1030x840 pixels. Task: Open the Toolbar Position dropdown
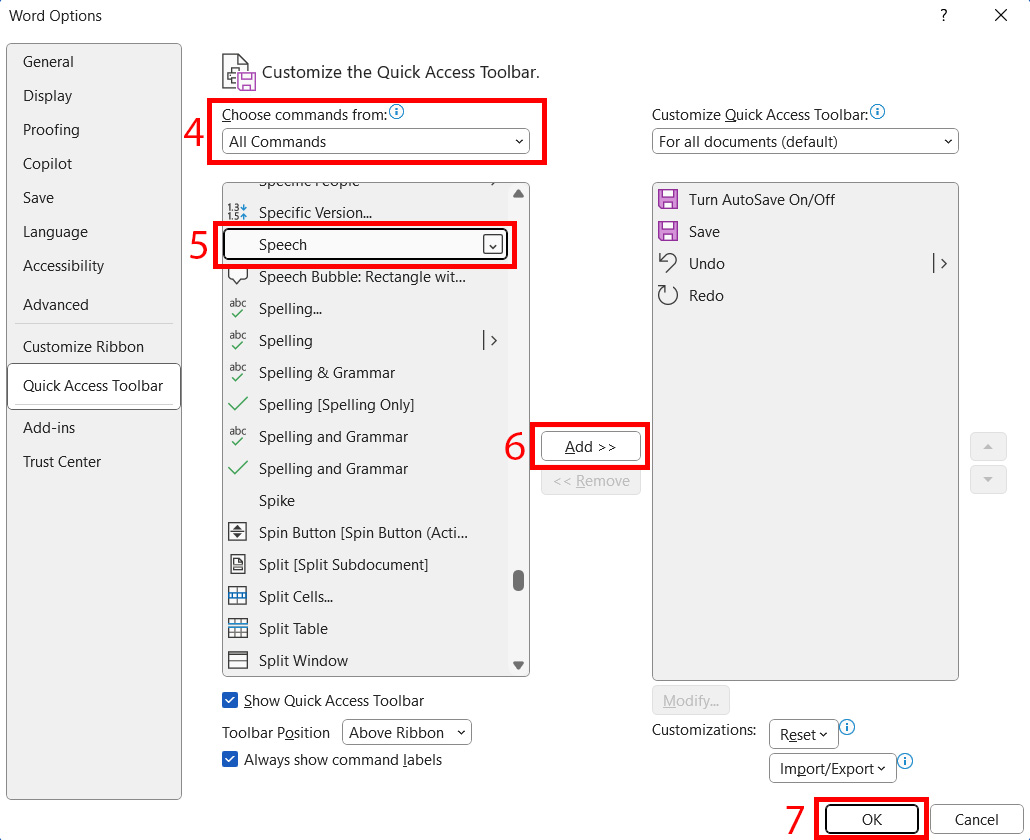[x=407, y=732]
